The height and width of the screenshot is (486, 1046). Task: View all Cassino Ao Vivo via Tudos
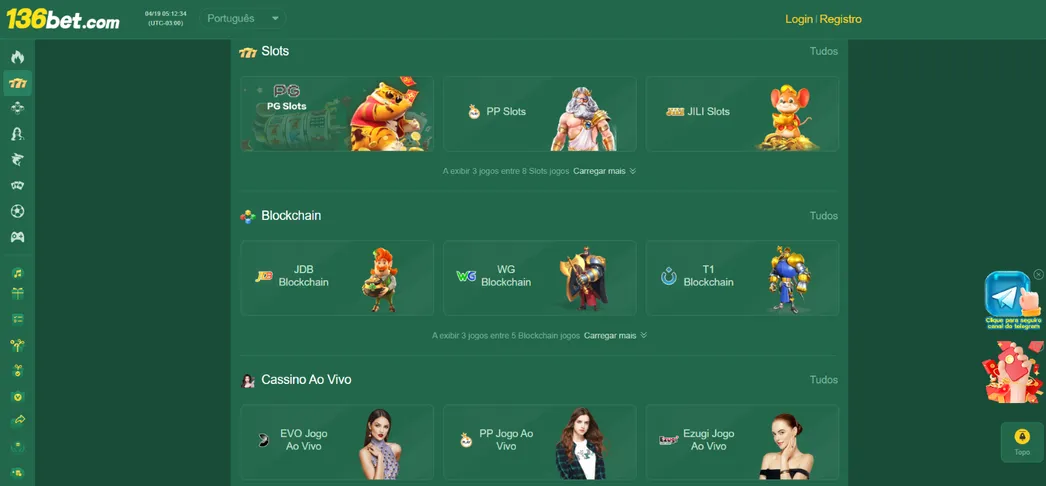(823, 380)
